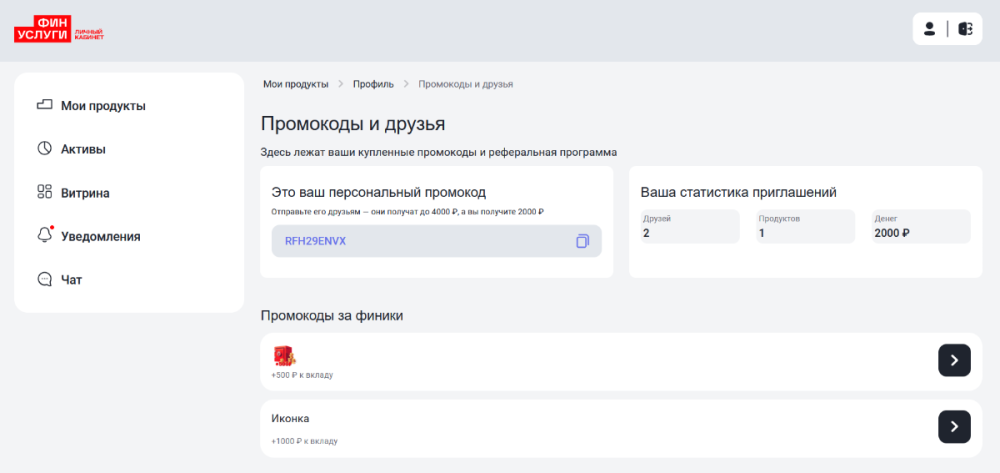Screen dimensions: 1000x473
Task: Click the Денег 2000 ₽ statistics tile
Action: coord(920,227)
